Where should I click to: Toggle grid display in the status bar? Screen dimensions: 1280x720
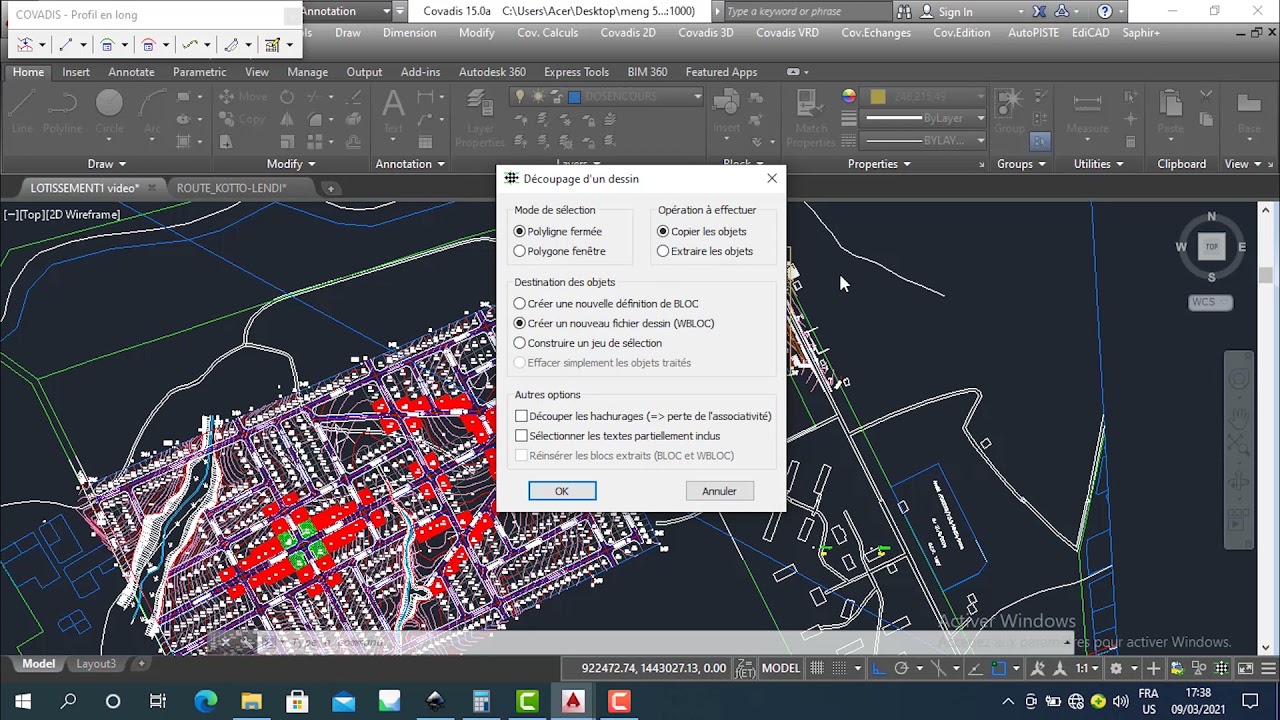pyautogui.click(x=817, y=668)
